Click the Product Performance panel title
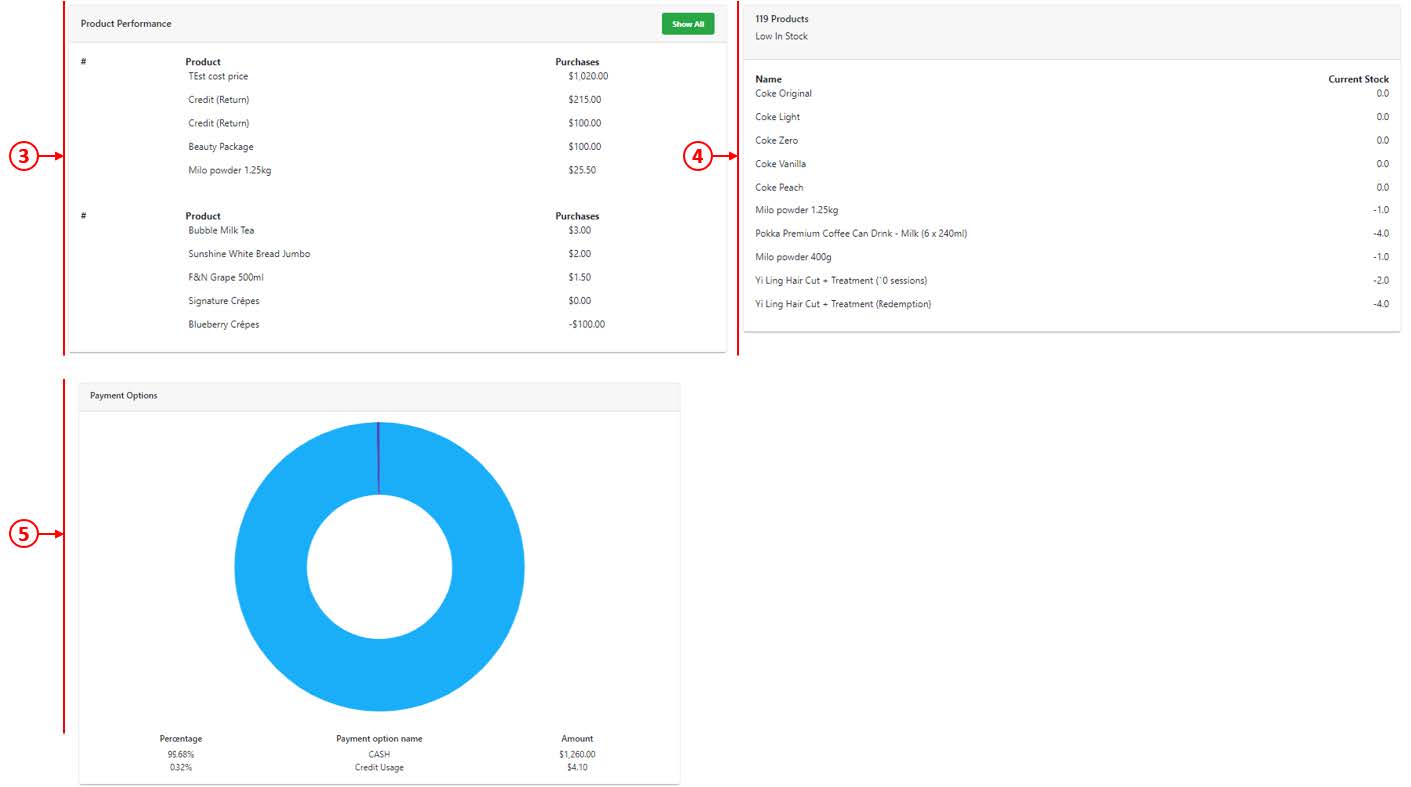The width and height of the screenshot is (1411, 787). point(126,23)
